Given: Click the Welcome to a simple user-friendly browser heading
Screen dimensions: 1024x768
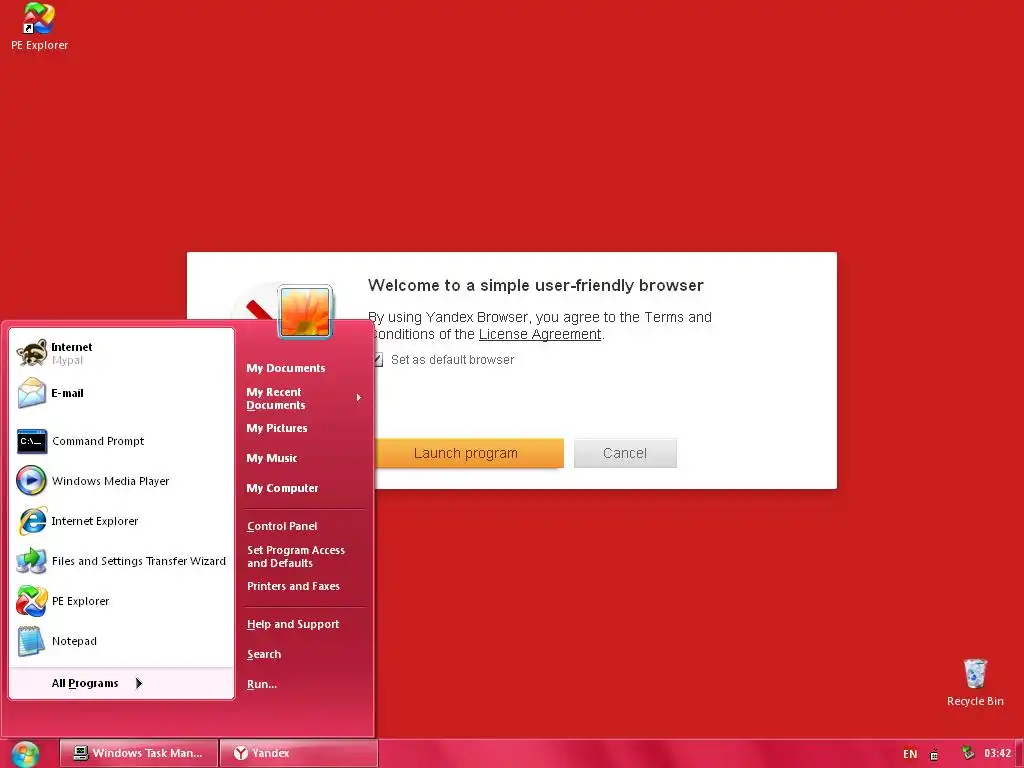Looking at the screenshot, I should click(536, 285).
